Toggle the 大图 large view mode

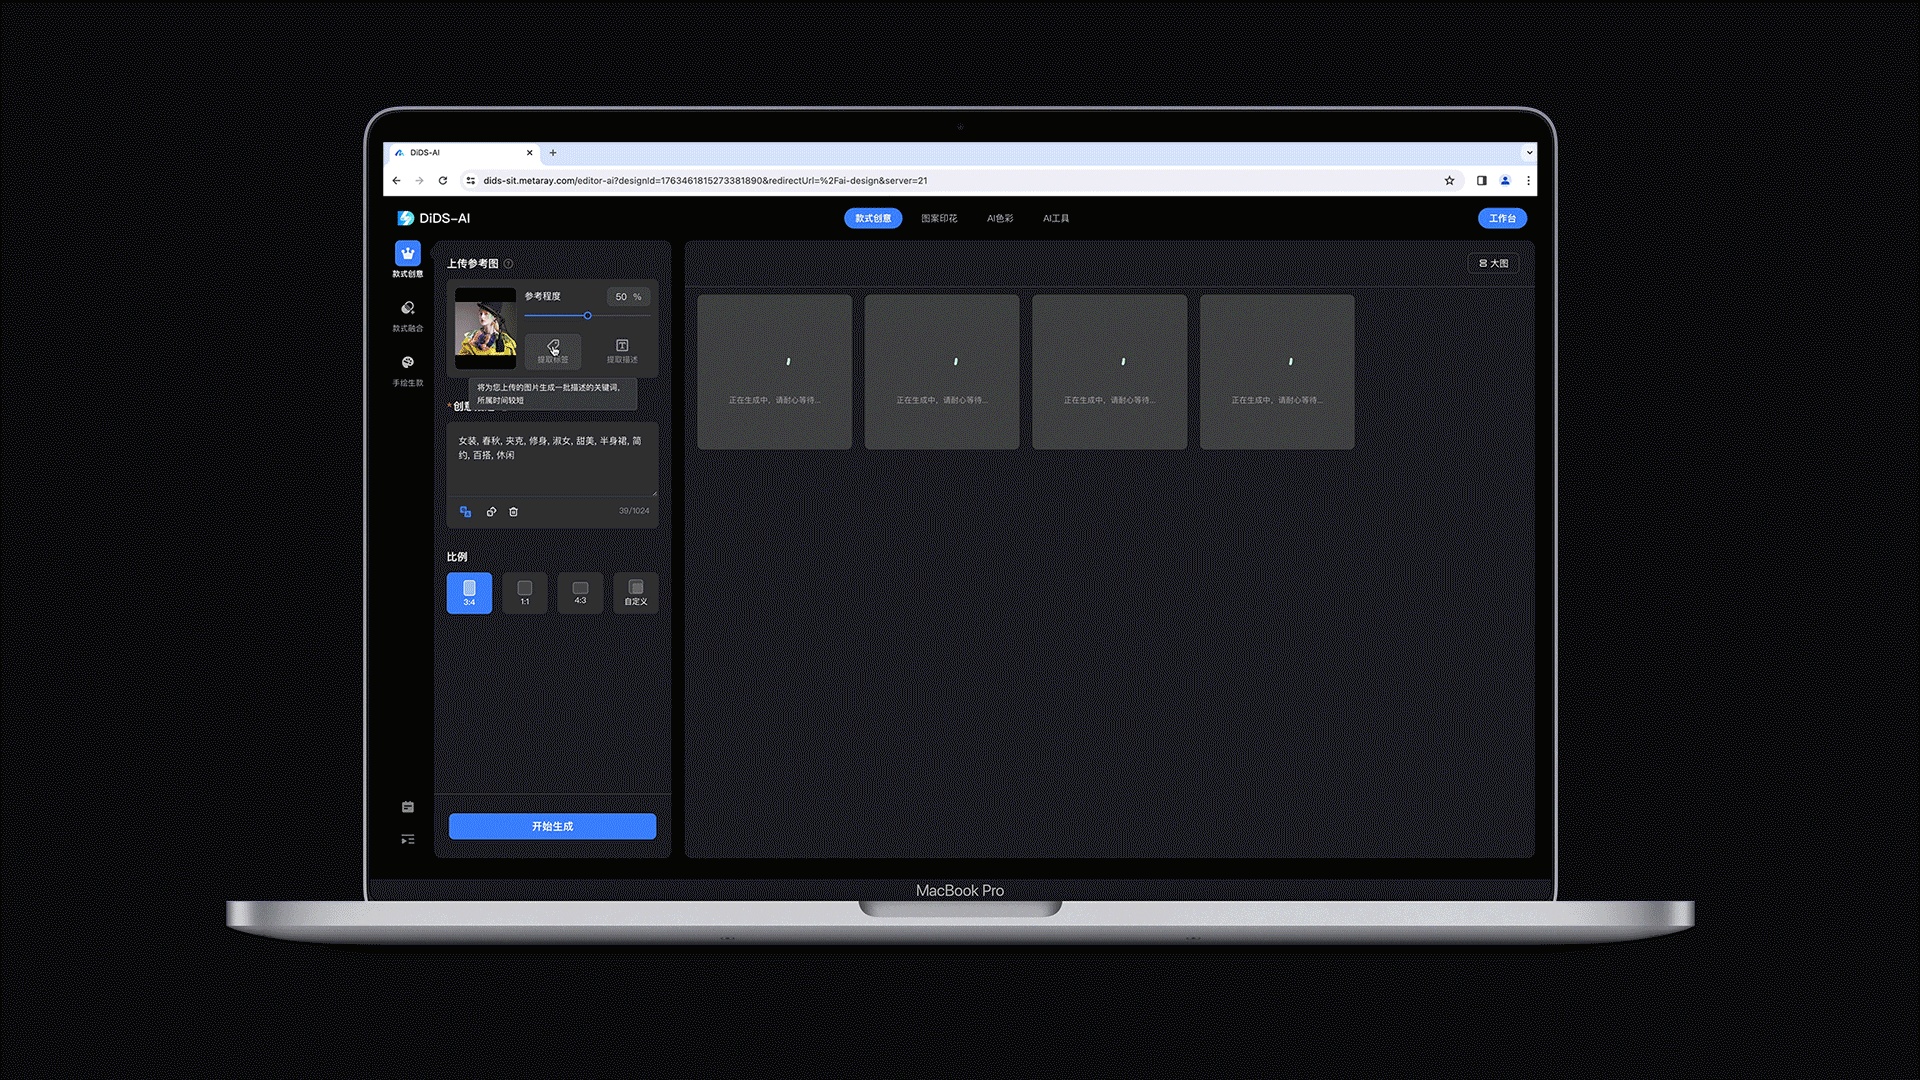tap(1493, 264)
